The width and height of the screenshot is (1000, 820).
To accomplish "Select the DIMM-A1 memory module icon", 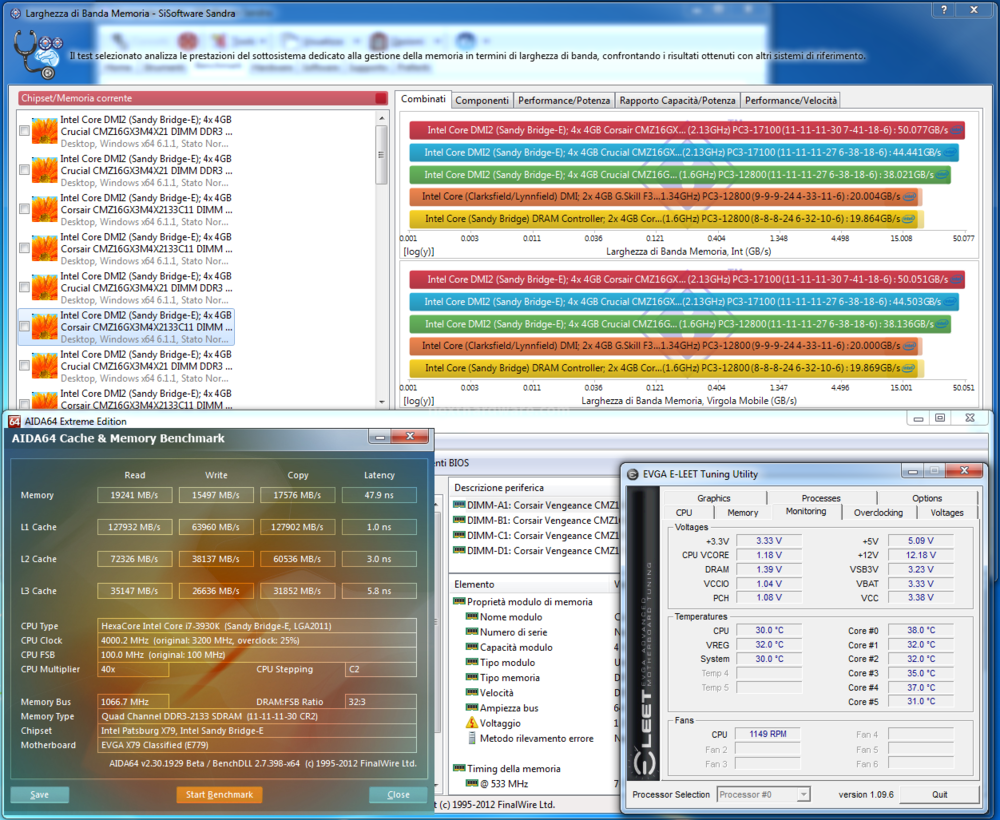I will tap(459, 505).
